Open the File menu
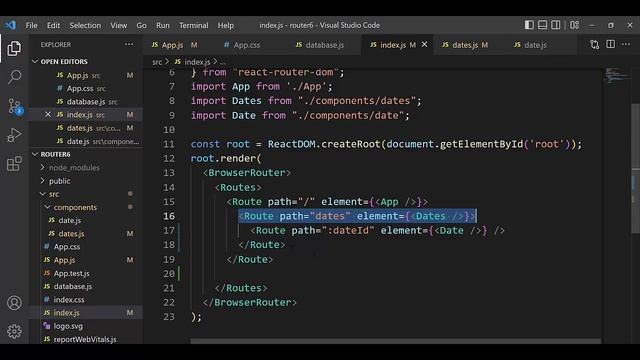Screen dimensions: 640x360 [x=31, y=25]
